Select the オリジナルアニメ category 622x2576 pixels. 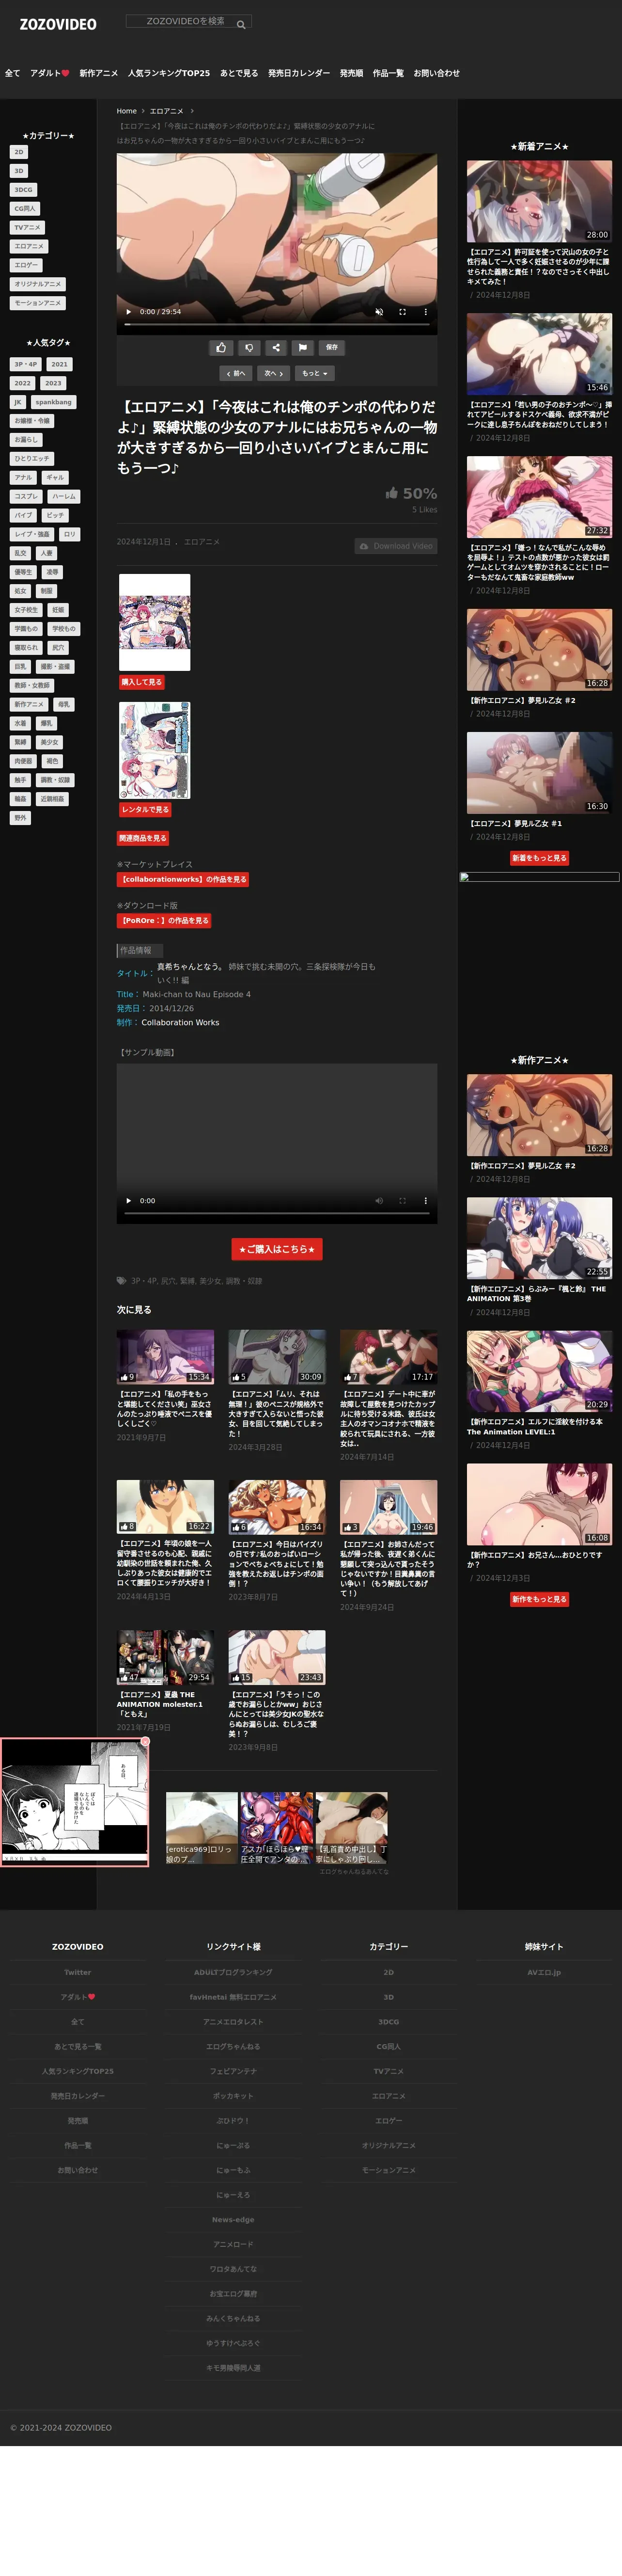coord(38,284)
